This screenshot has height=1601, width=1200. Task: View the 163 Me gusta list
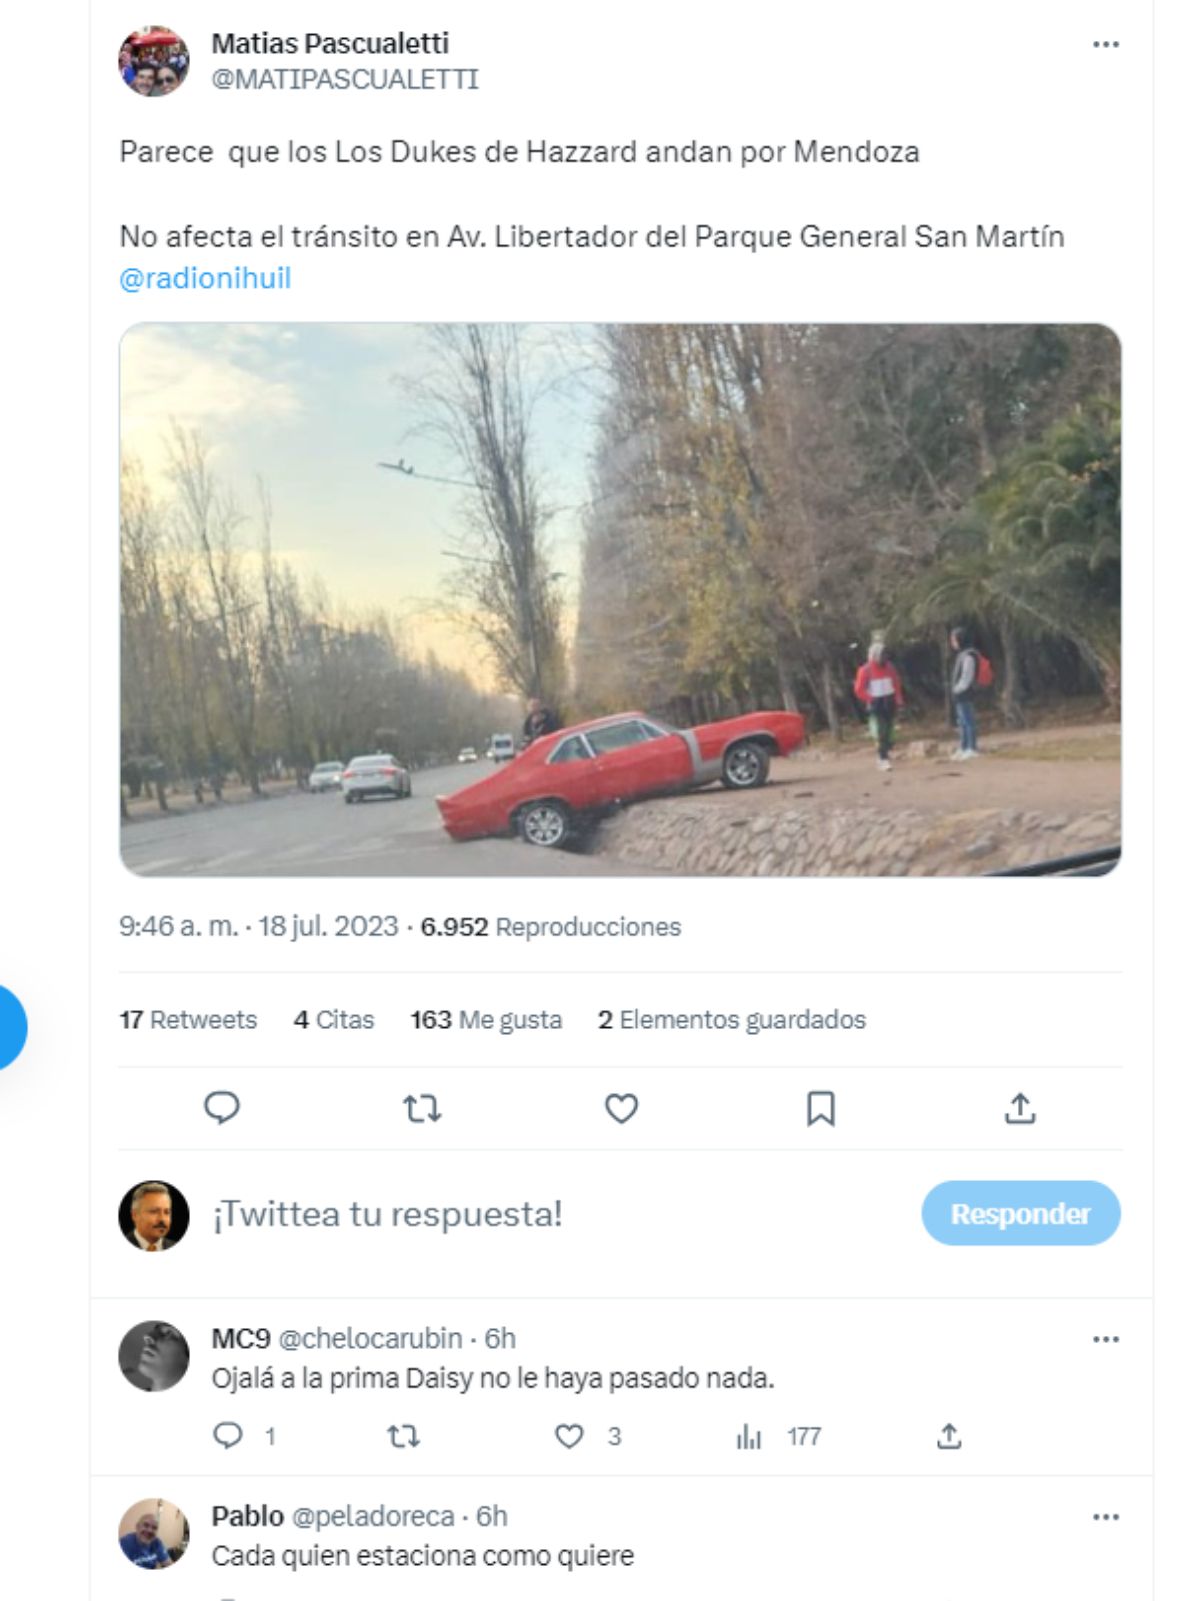486,1020
